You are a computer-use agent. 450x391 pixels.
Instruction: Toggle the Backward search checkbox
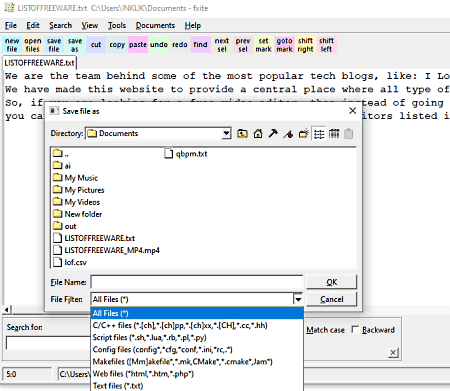[355, 330]
